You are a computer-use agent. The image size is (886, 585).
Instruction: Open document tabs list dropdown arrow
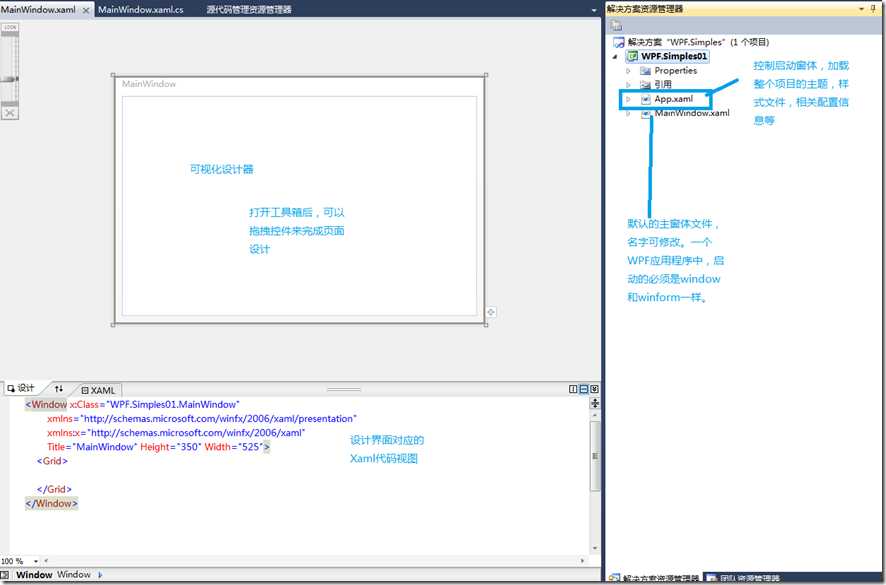(x=594, y=10)
